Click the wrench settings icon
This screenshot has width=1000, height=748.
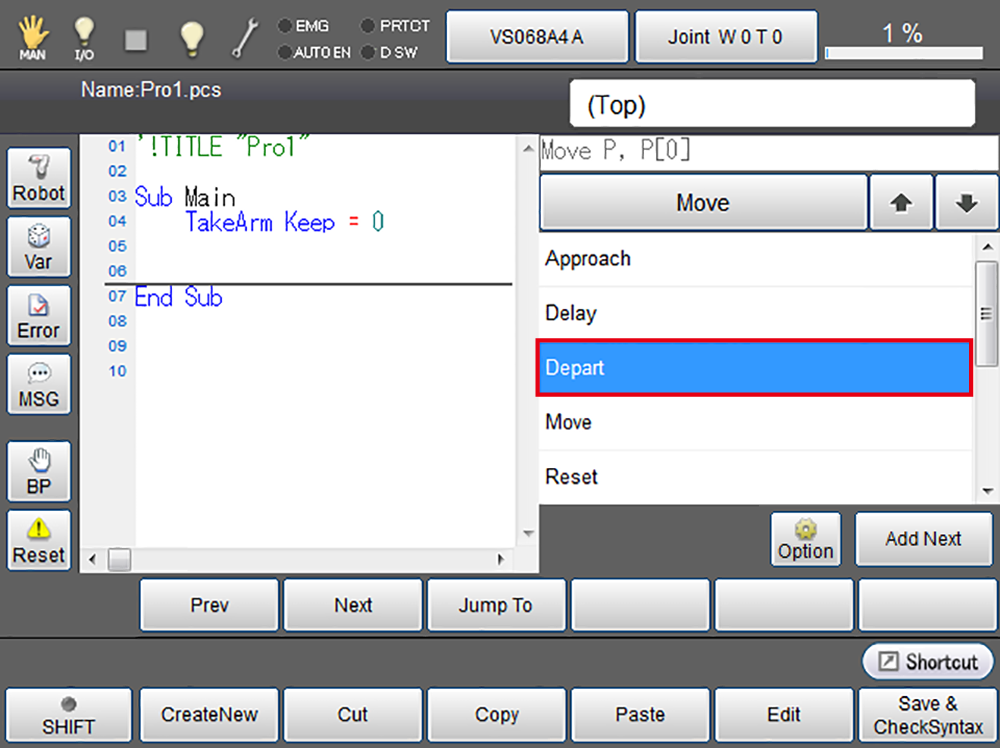245,37
